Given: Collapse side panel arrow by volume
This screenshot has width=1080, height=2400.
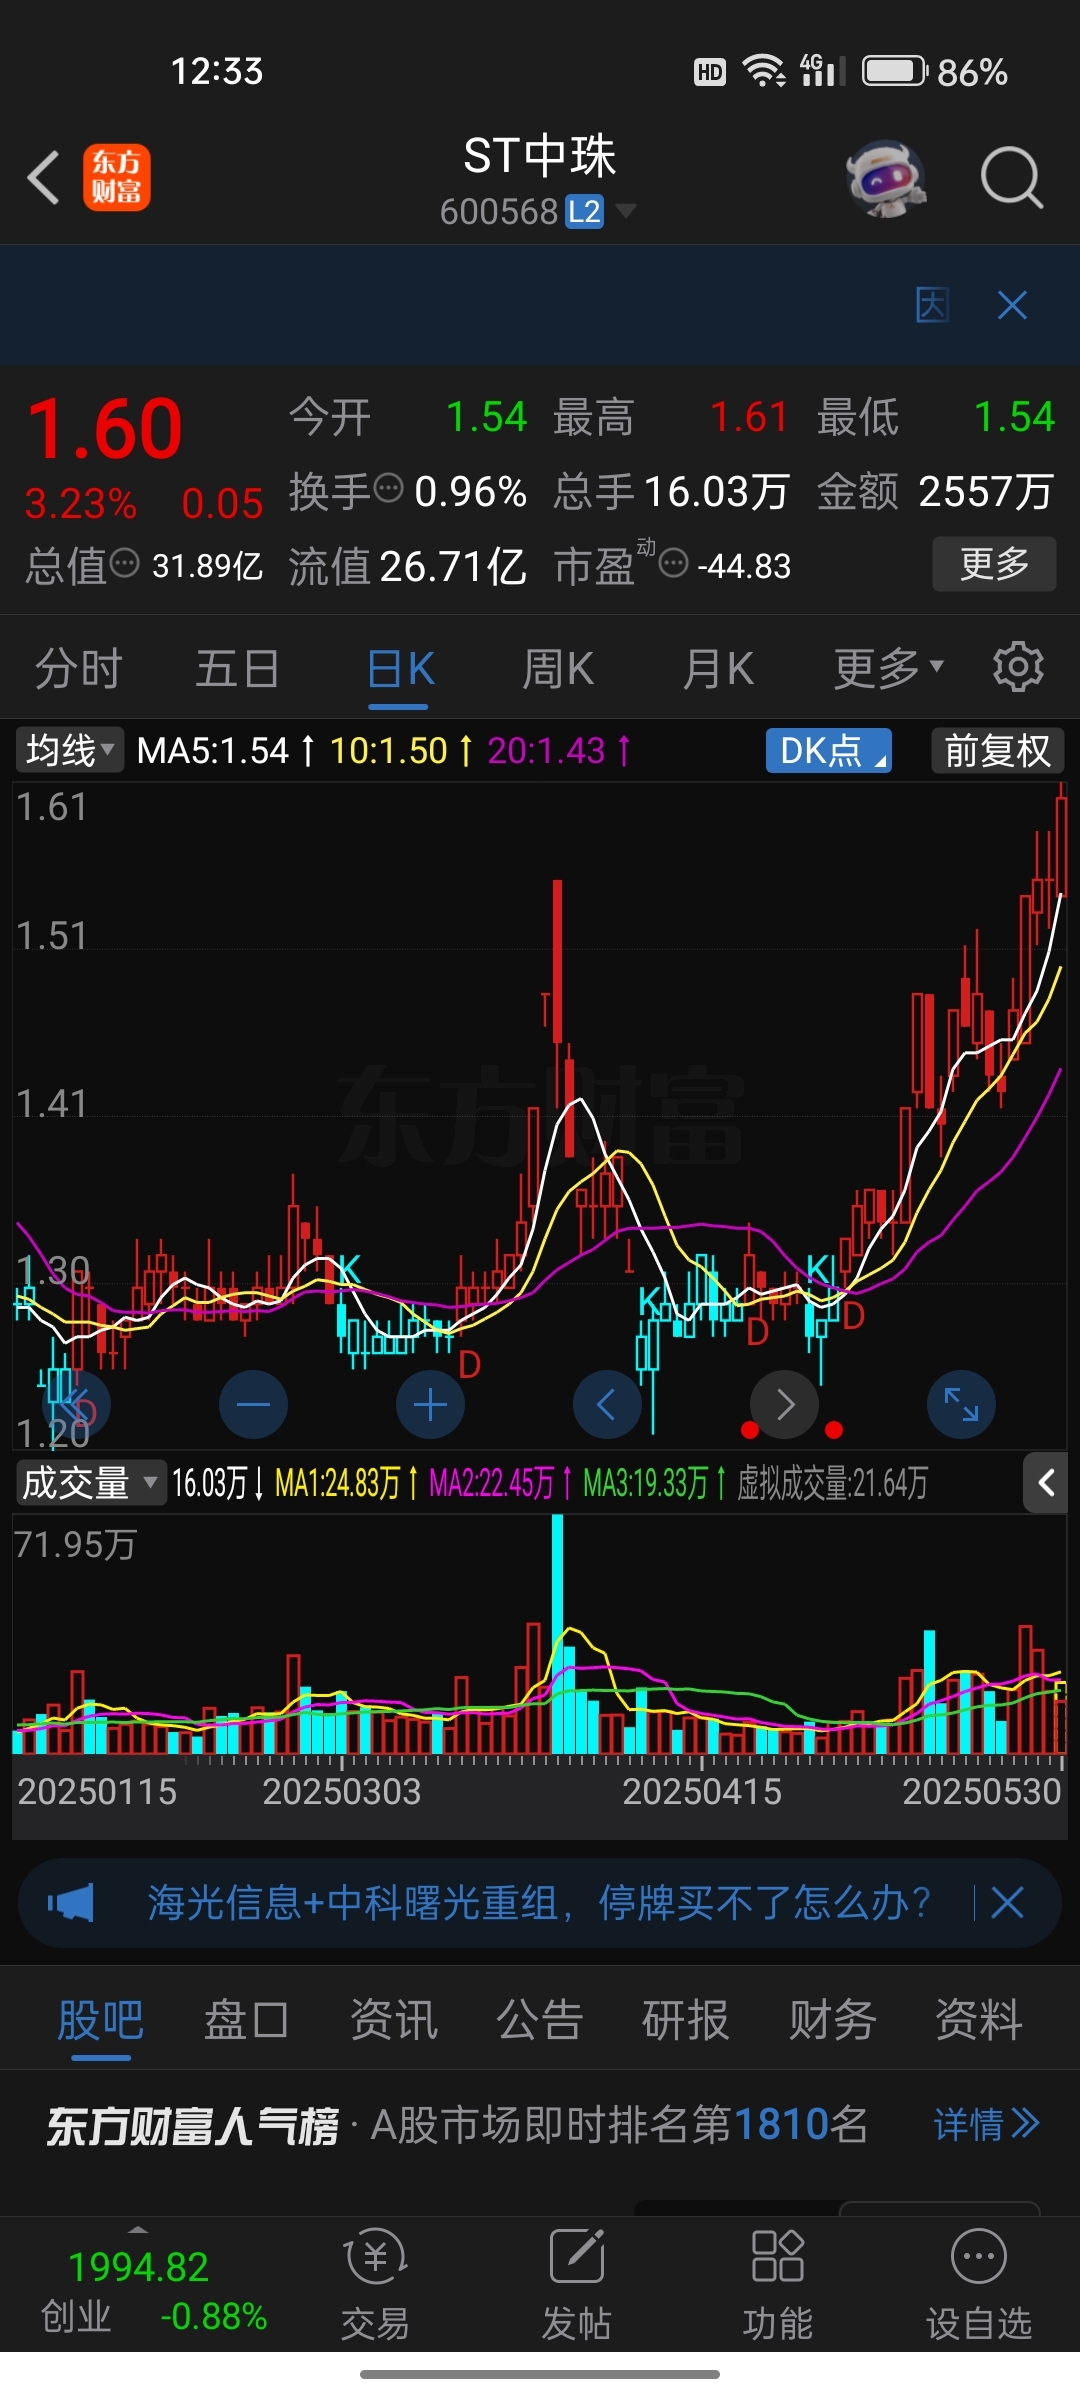Looking at the screenshot, I should pos(1046,1482).
